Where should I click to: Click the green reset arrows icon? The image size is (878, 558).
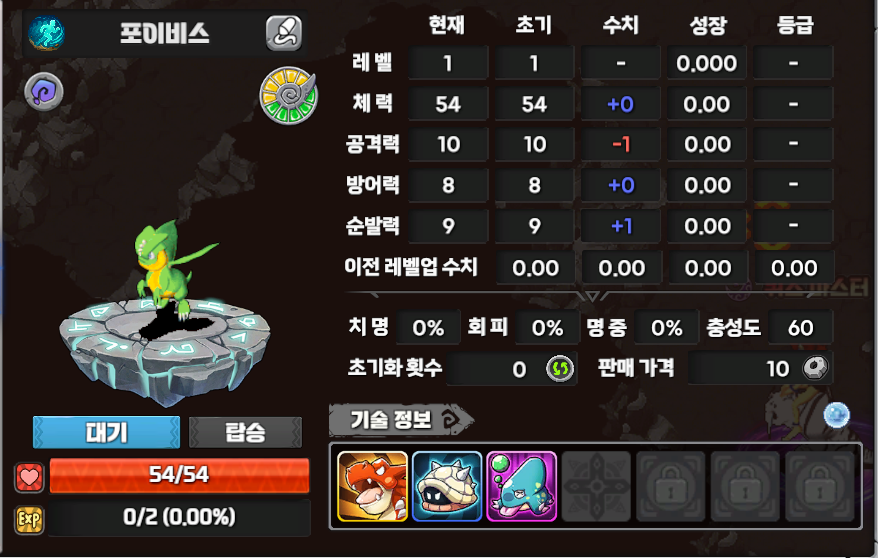pyautogui.click(x=561, y=369)
